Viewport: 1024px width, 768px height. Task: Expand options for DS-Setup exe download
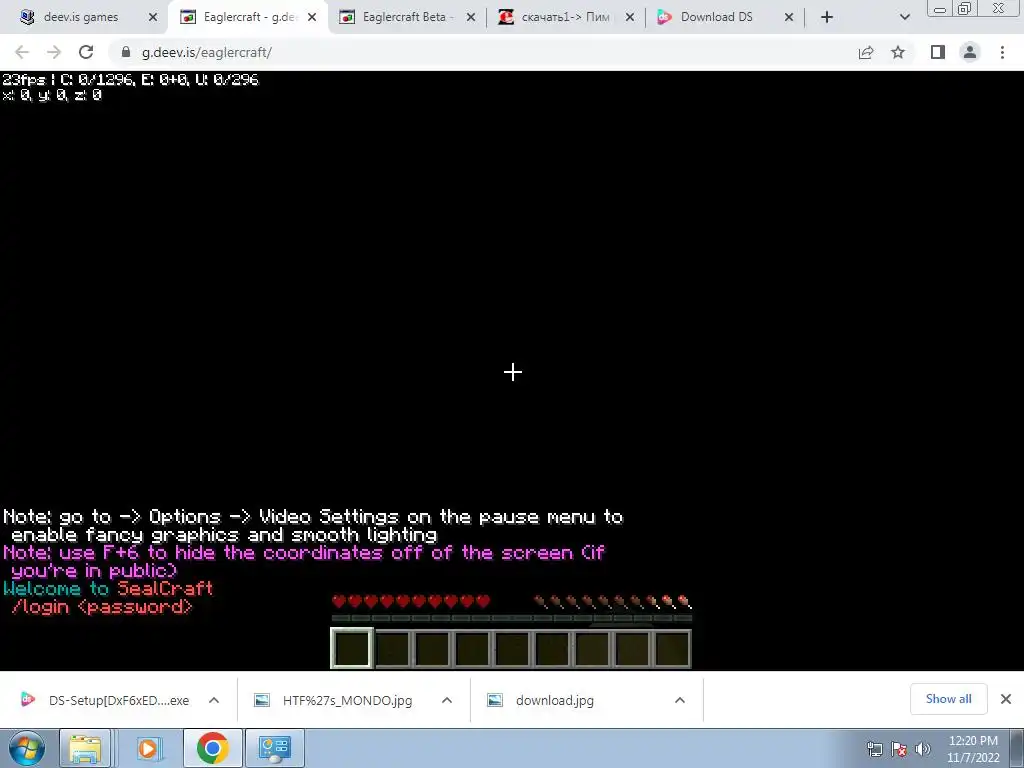tap(214, 700)
